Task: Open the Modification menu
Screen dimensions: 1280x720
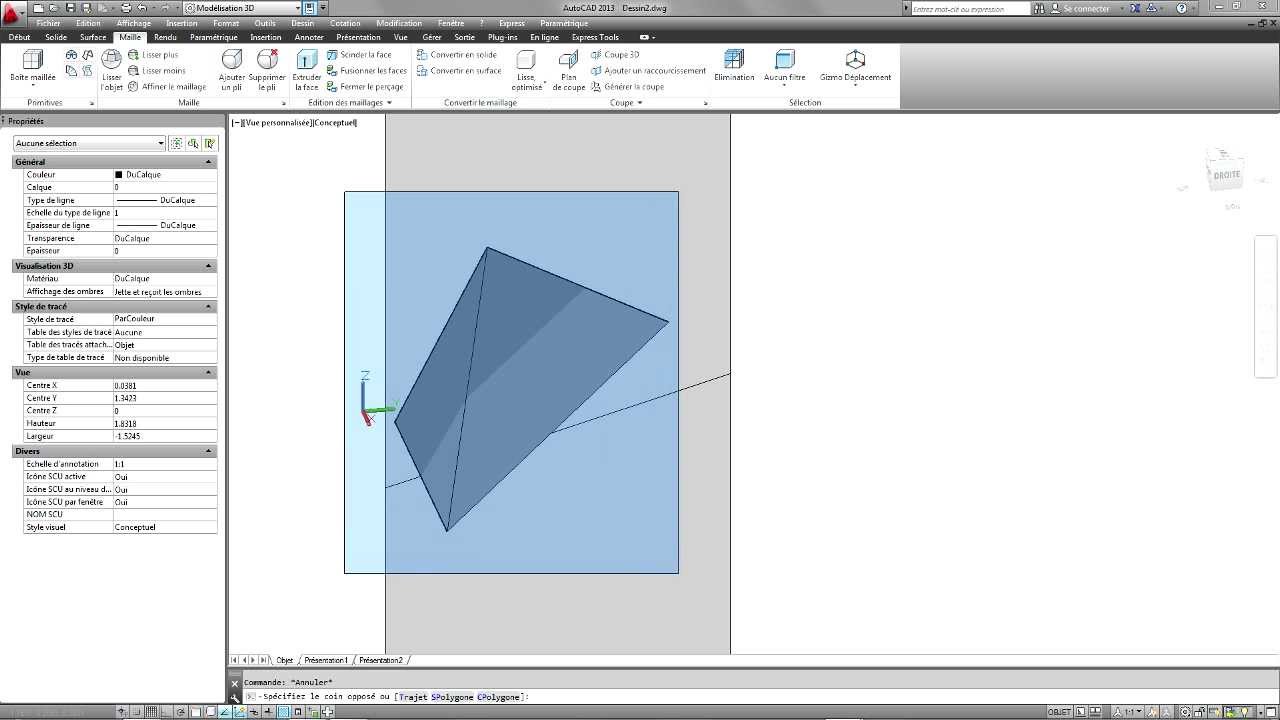Action: click(399, 23)
